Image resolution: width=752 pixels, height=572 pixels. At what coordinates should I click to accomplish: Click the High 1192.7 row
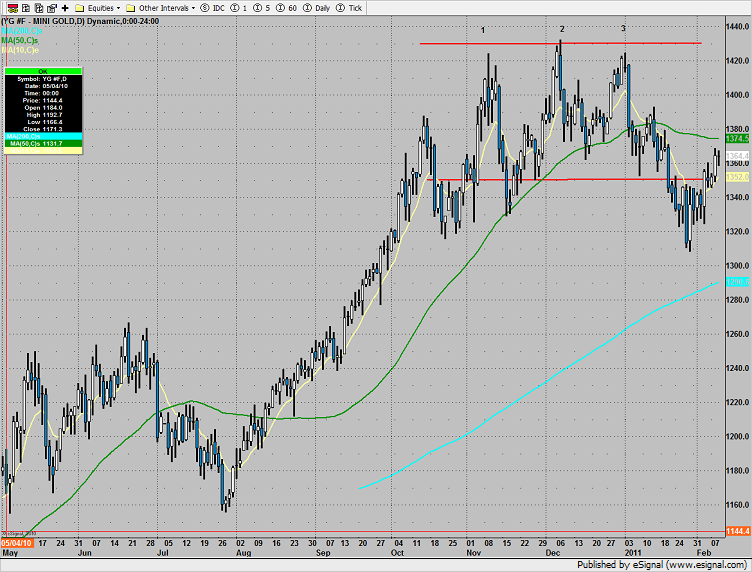[43, 115]
